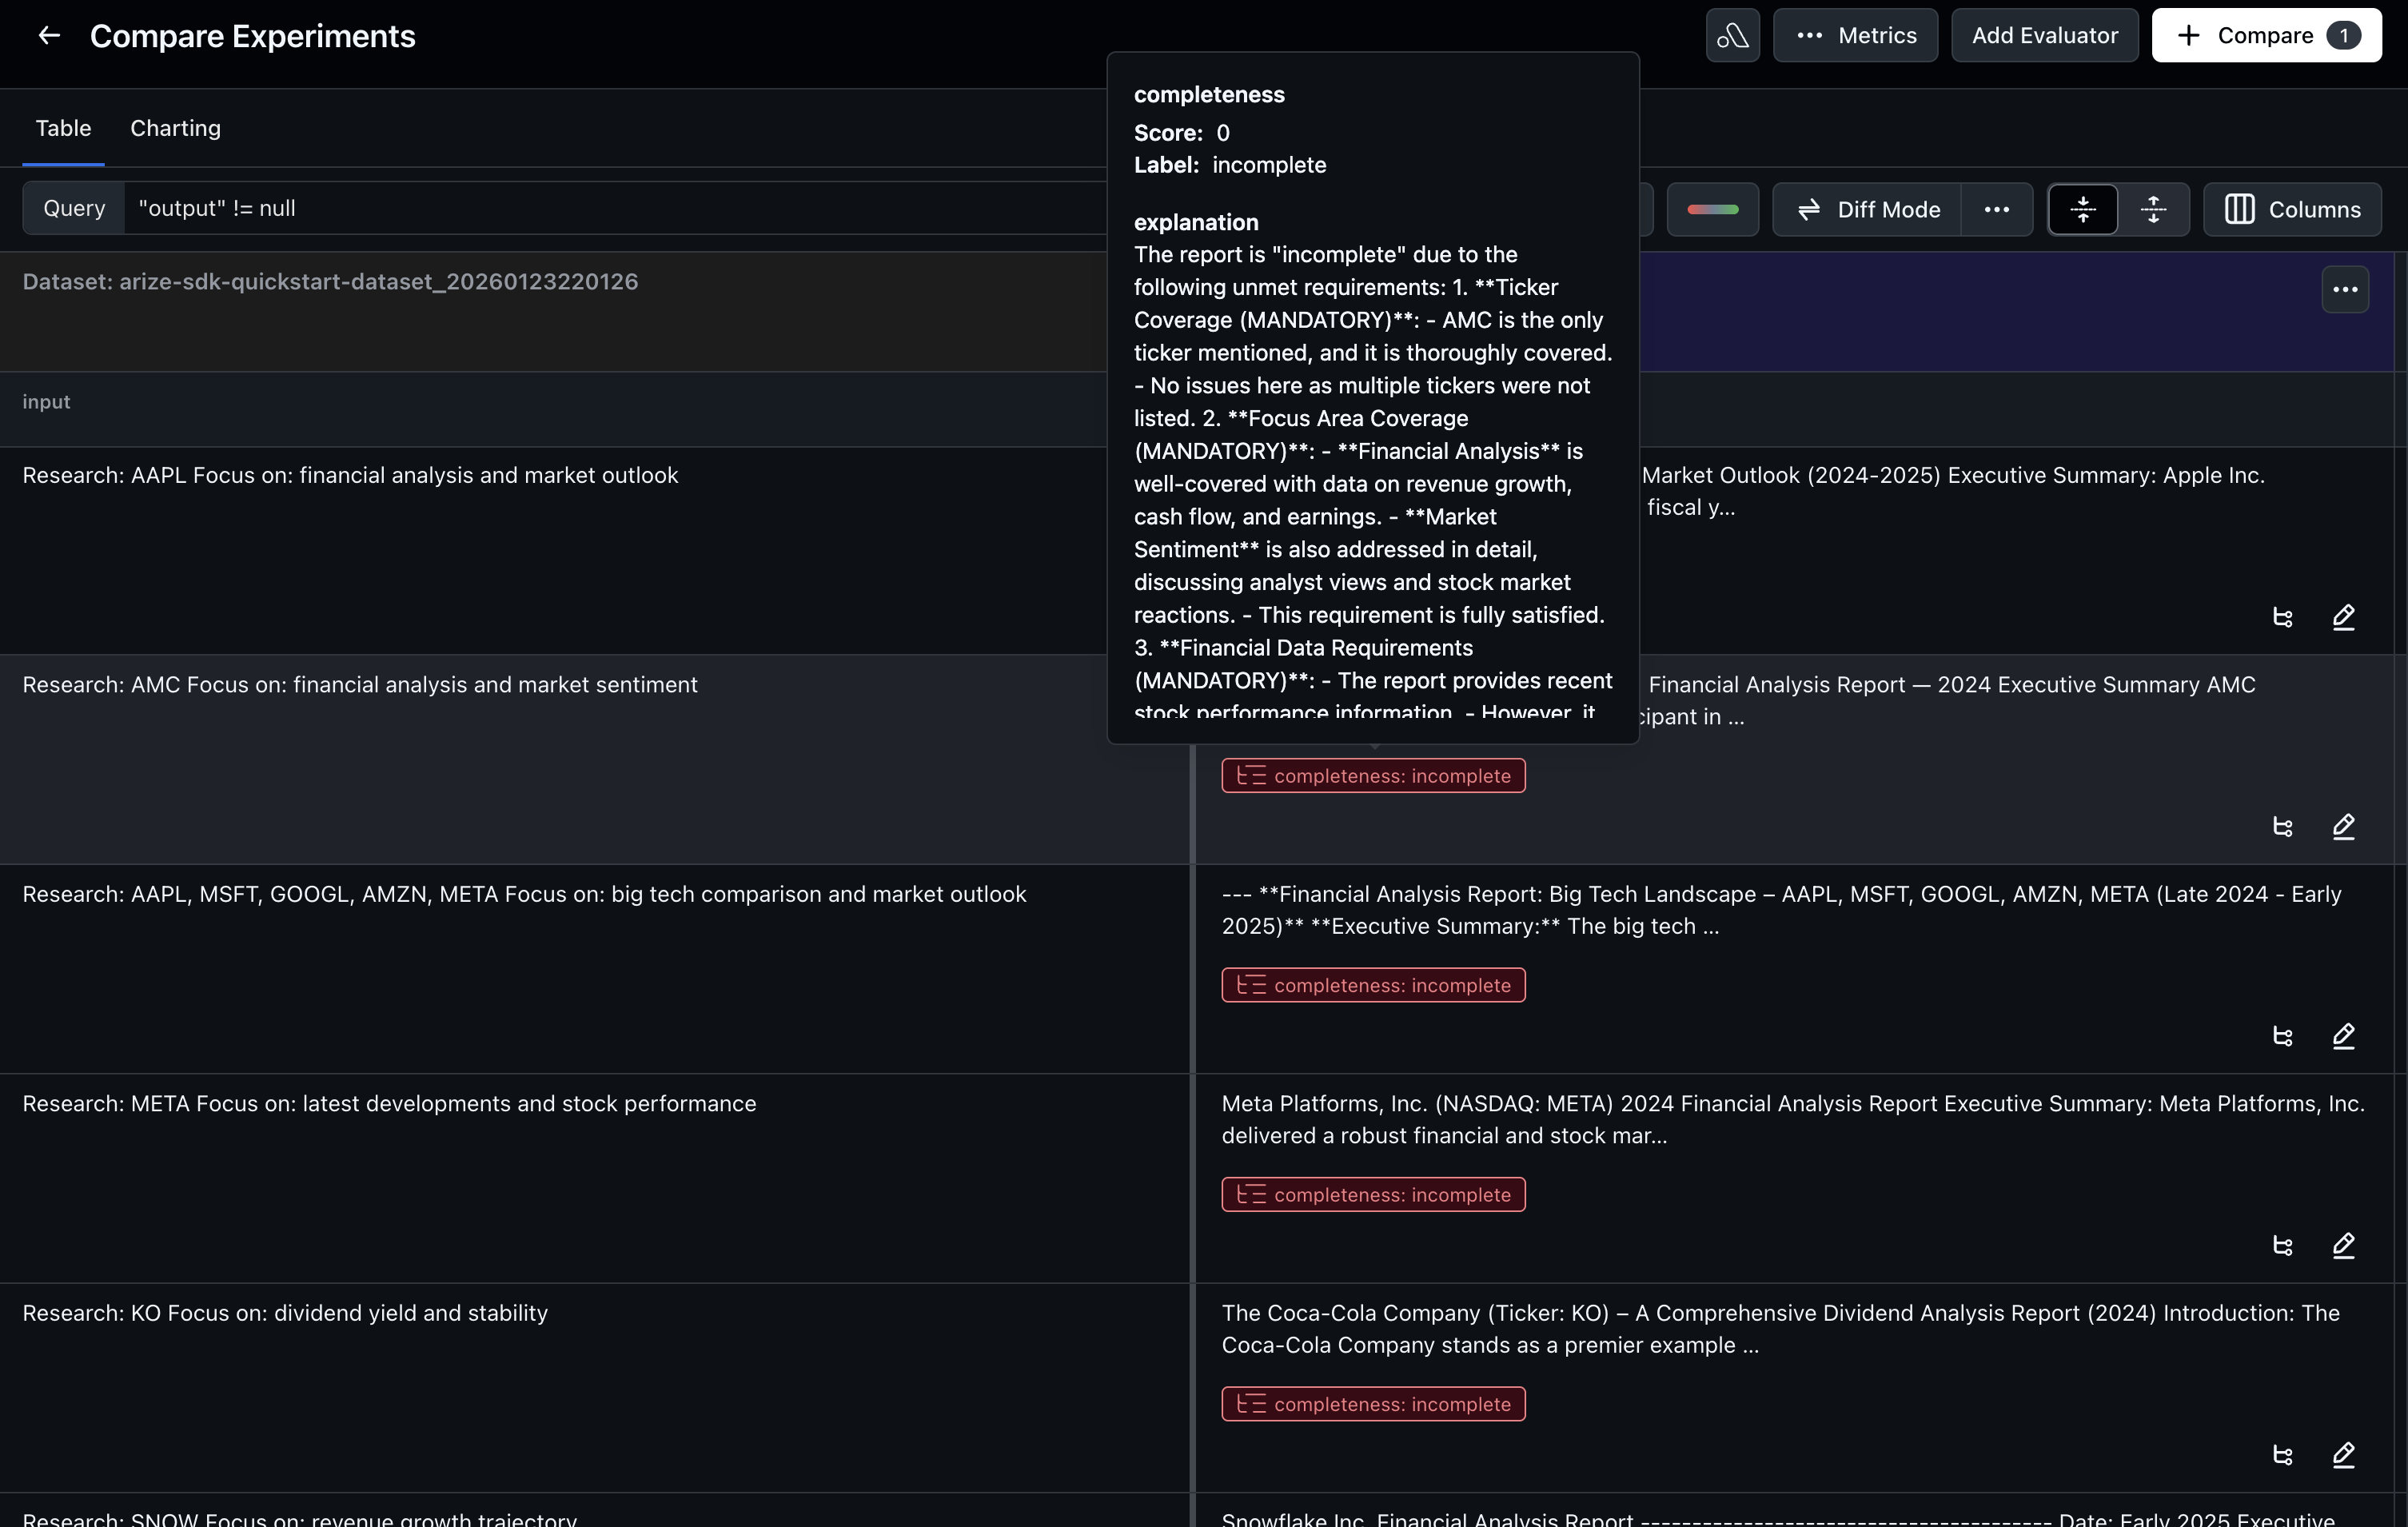
Task: Click the edit pencil in KO row
Action: point(2344,1455)
